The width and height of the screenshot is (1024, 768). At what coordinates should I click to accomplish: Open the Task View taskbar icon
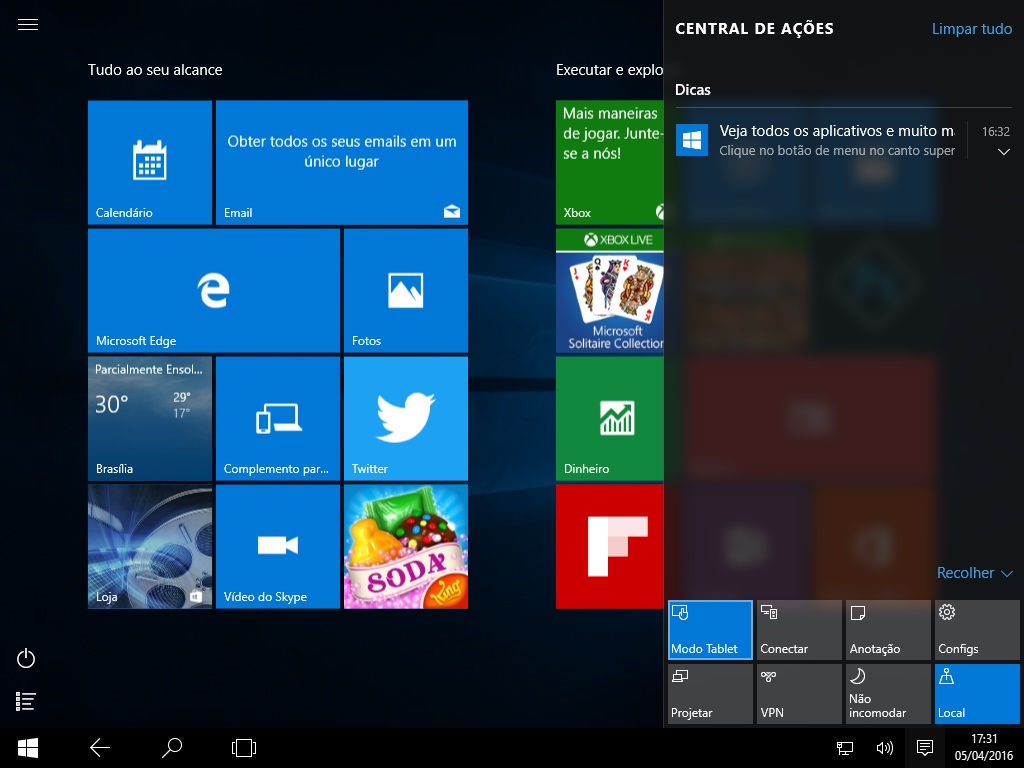click(244, 747)
